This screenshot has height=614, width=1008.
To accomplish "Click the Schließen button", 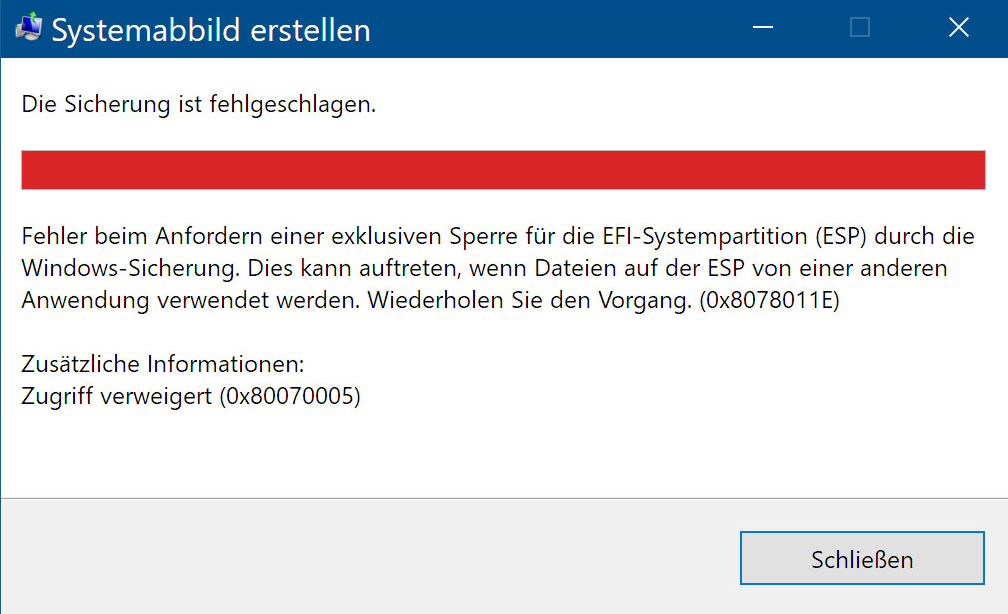I will click(x=862, y=558).
